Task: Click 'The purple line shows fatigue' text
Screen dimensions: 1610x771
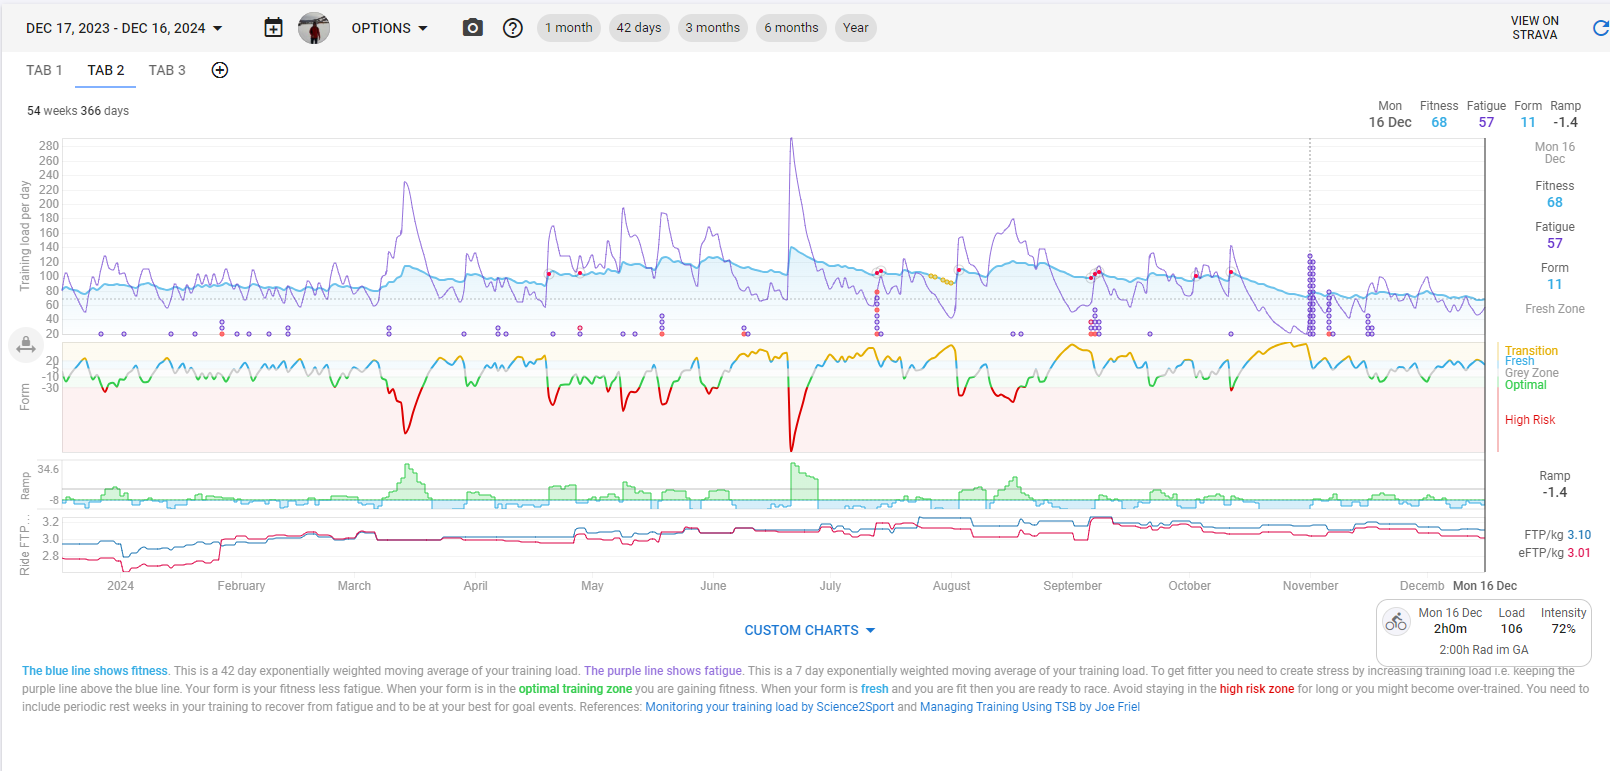Action: 663,671
